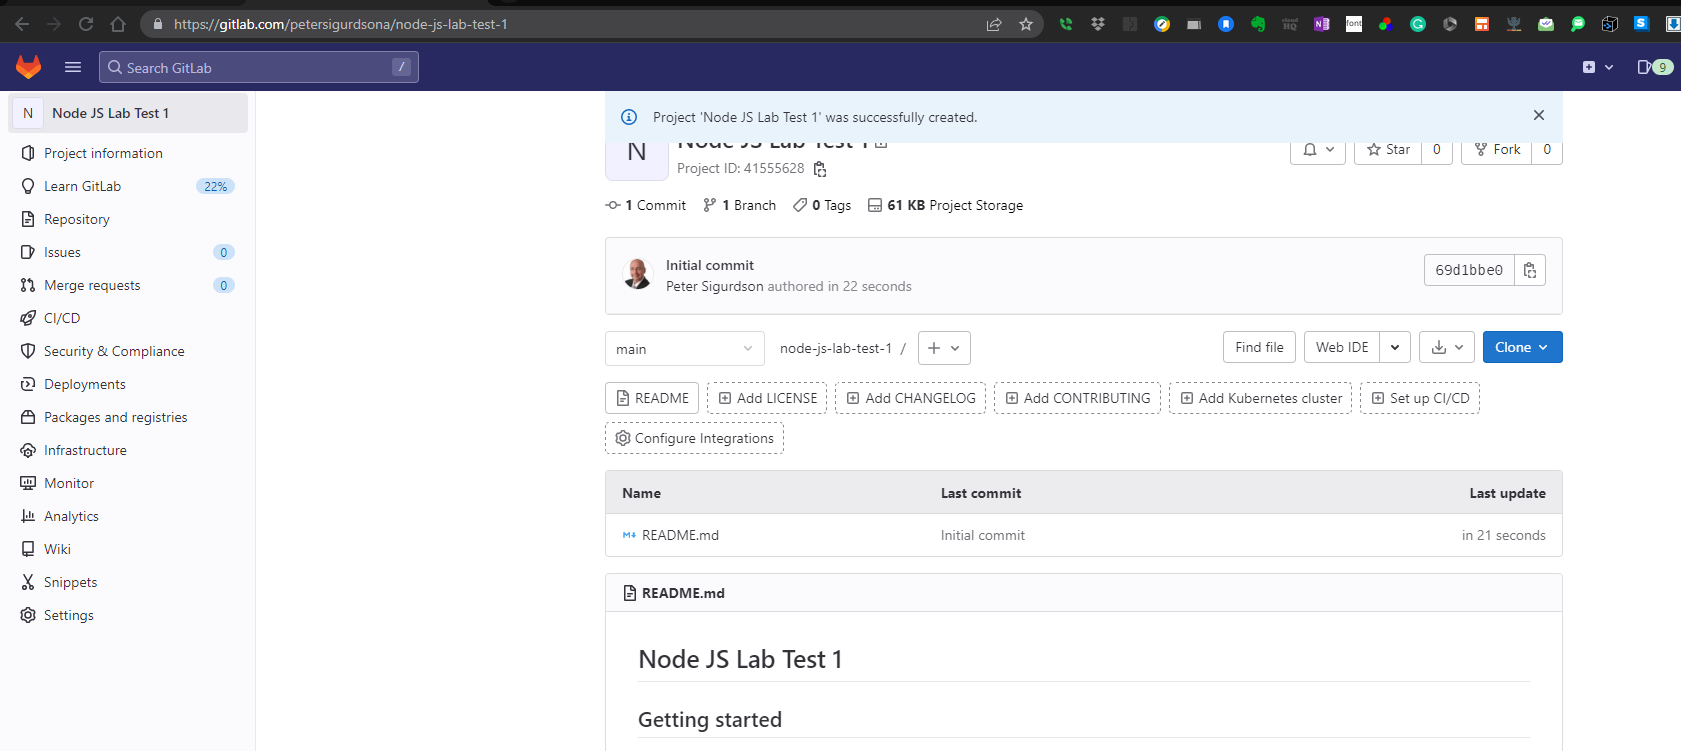Open Snippets in the sidebar
The image size is (1681, 751).
point(128,582)
